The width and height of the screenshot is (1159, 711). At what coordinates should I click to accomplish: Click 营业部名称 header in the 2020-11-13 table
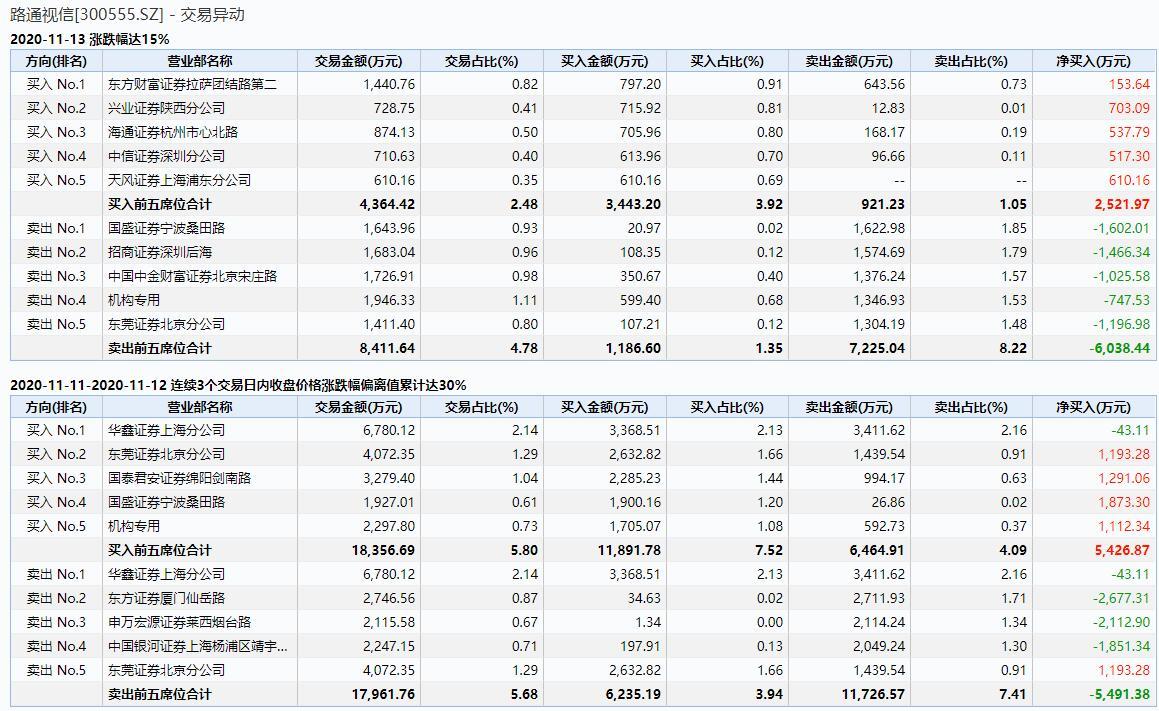(200, 61)
